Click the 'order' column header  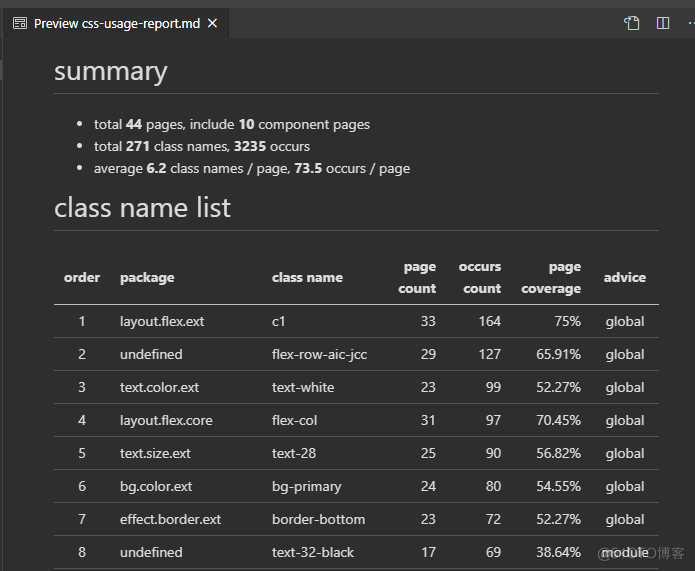(82, 278)
